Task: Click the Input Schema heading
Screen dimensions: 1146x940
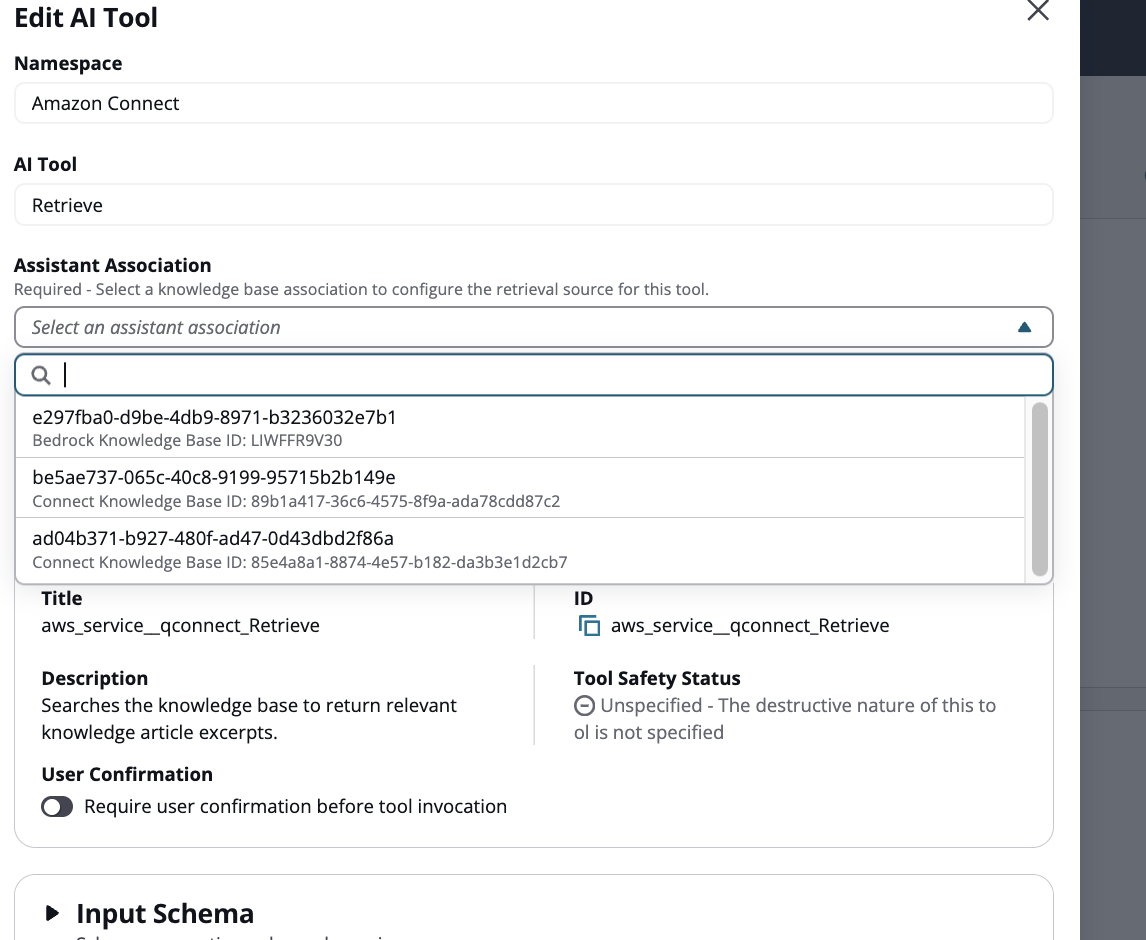Action: 165,913
